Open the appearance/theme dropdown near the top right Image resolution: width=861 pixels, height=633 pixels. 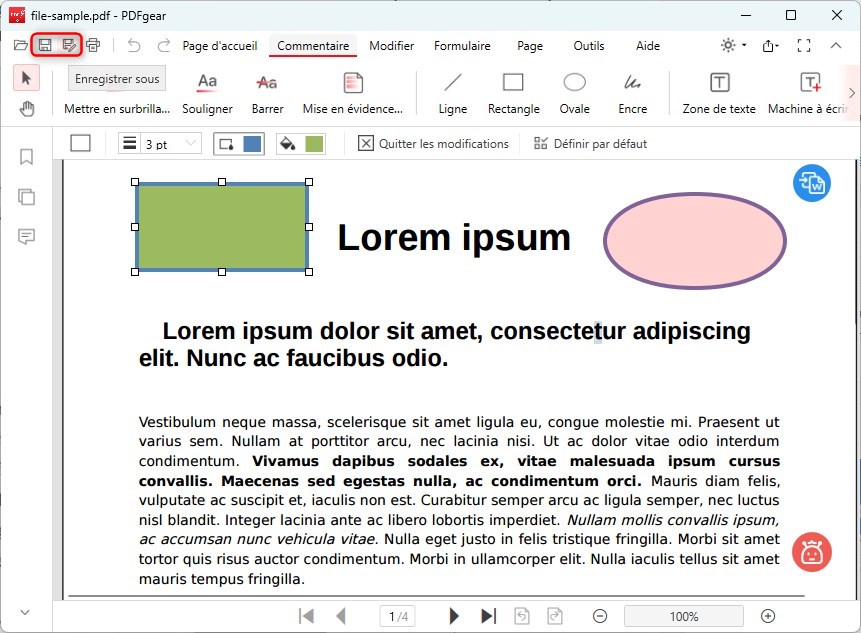(x=730, y=45)
